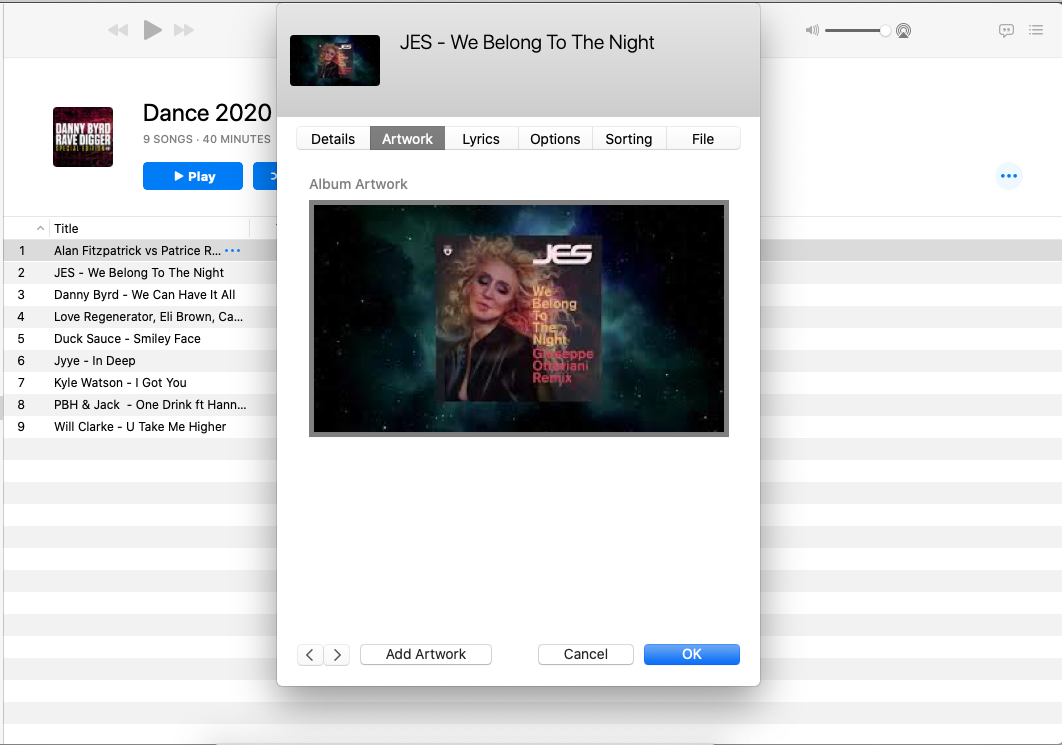This screenshot has width=1062, height=745.
Task: Select track Danny Byrd - We Can Have It All
Action: [x=144, y=295]
